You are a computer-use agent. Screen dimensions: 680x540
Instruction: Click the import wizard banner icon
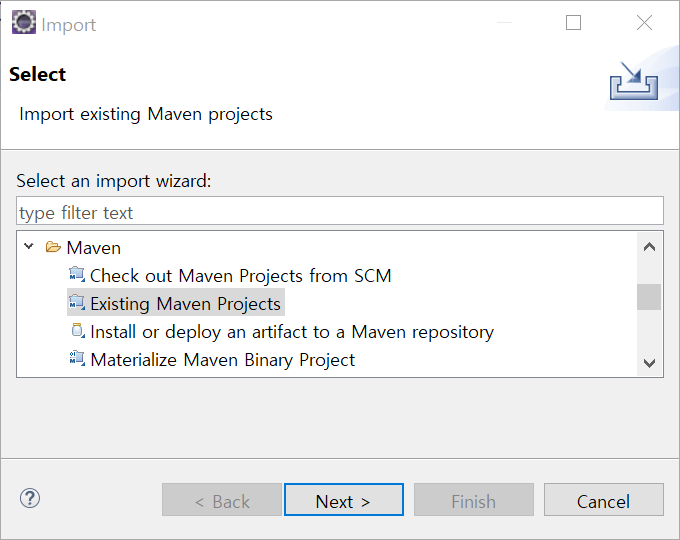[x=634, y=82]
